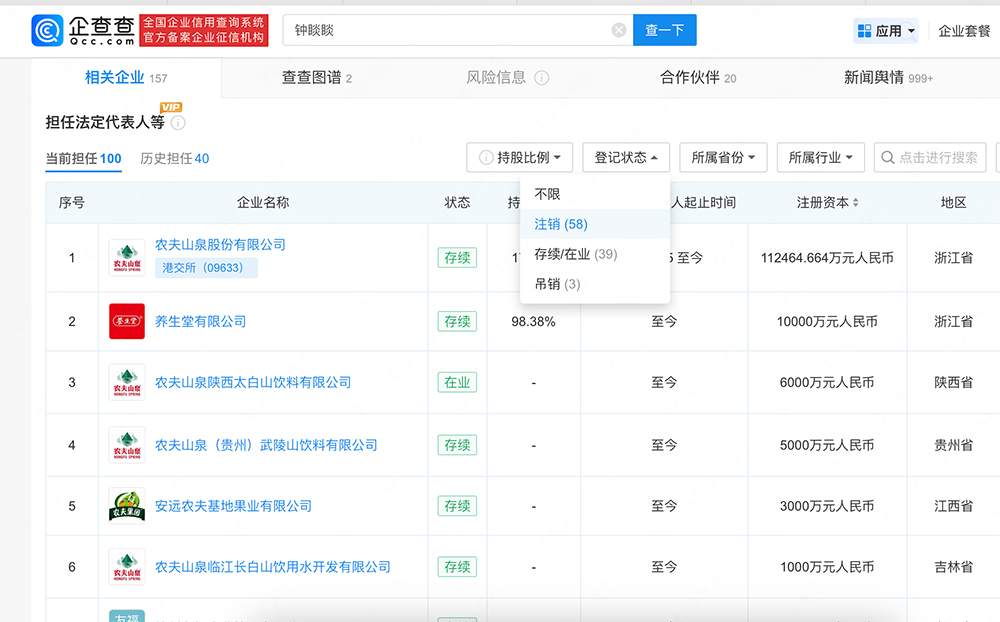The width and height of the screenshot is (1000, 622).
Task: Clear the search box with the X icon
Action: coord(618,30)
